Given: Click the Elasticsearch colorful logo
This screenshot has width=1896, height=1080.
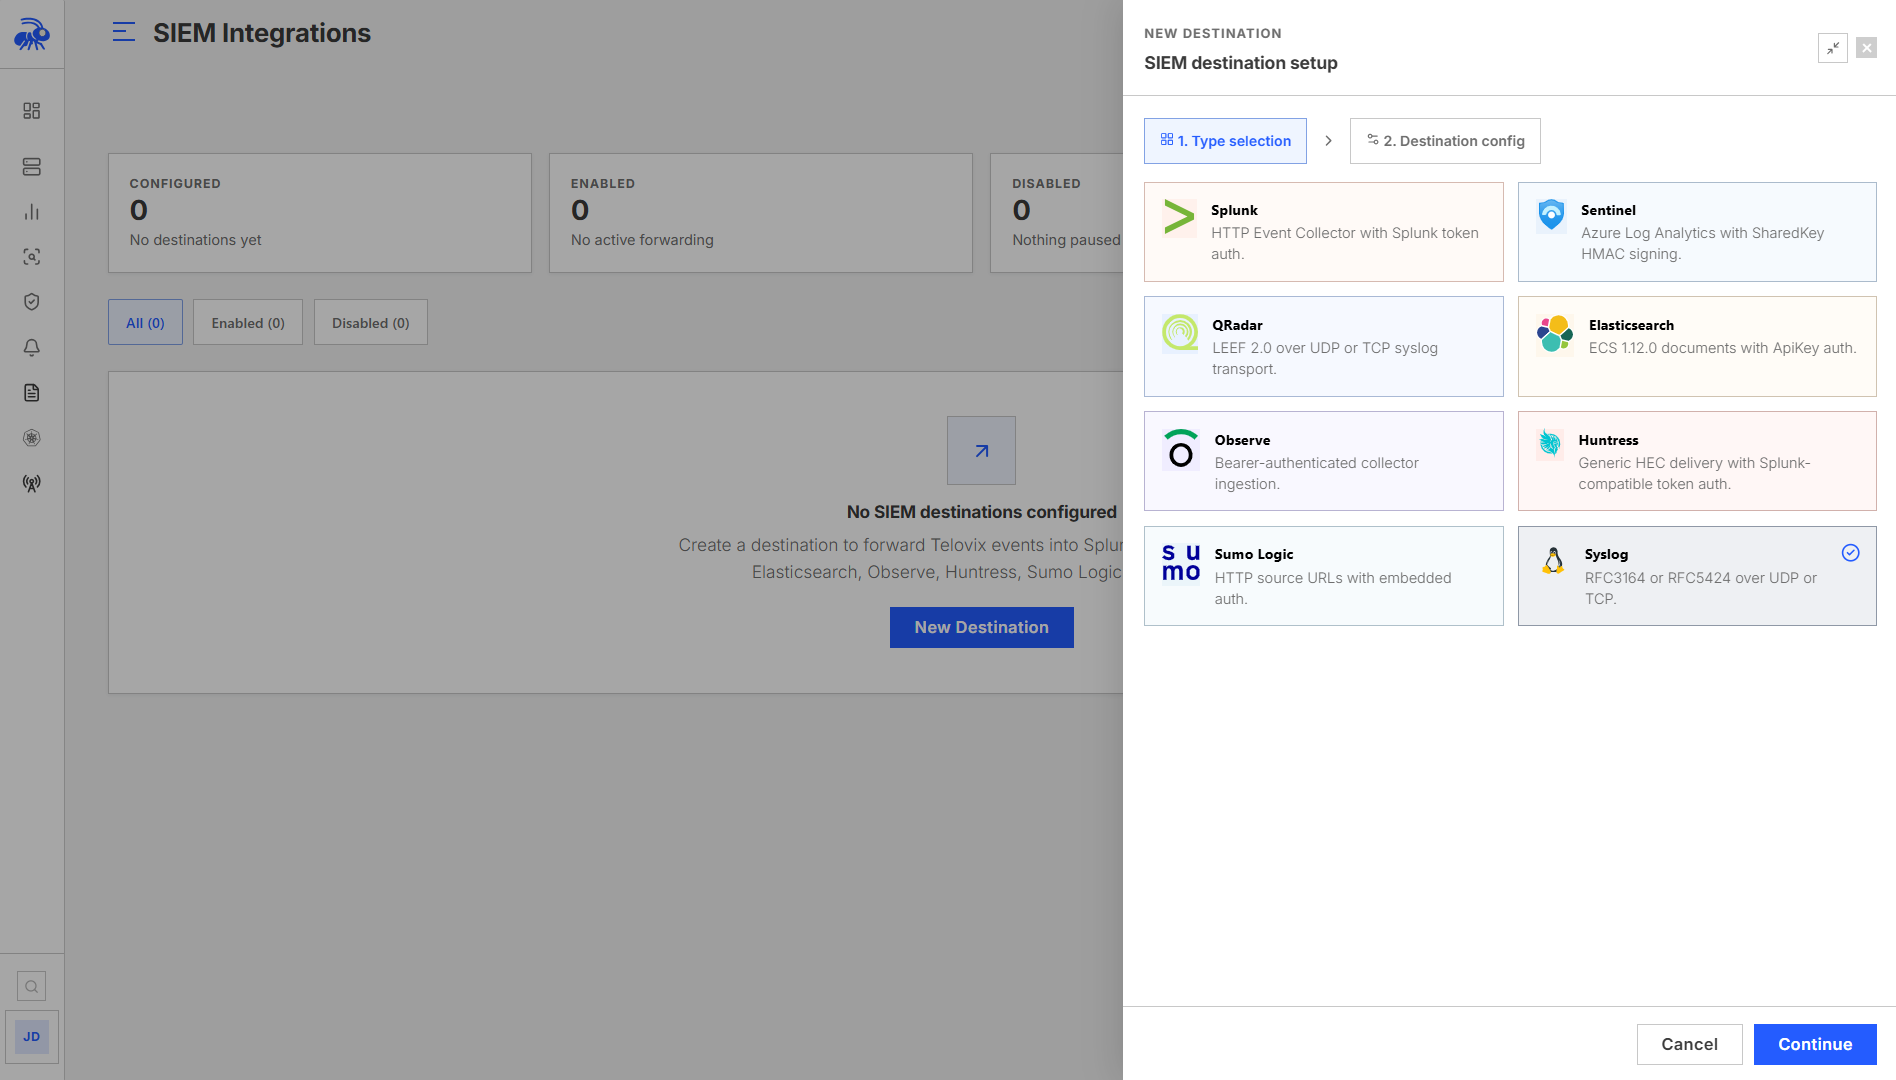Looking at the screenshot, I should [x=1555, y=333].
